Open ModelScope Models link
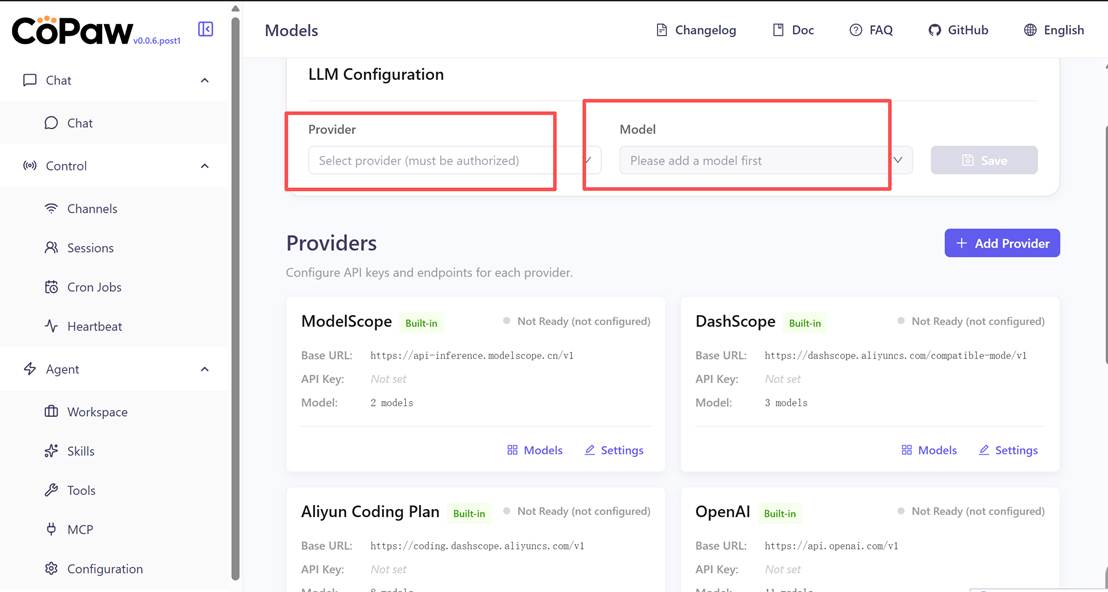This screenshot has height=592, width=1108. [x=535, y=450]
